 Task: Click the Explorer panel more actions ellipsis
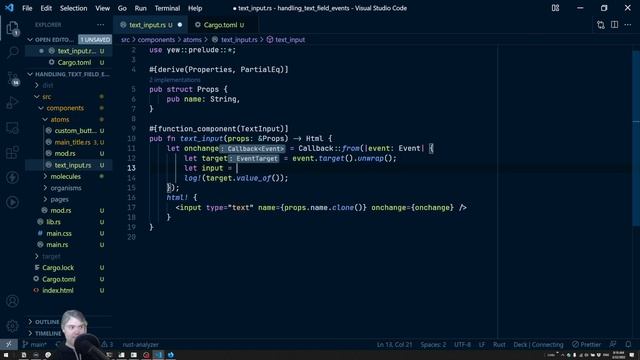coord(100,25)
